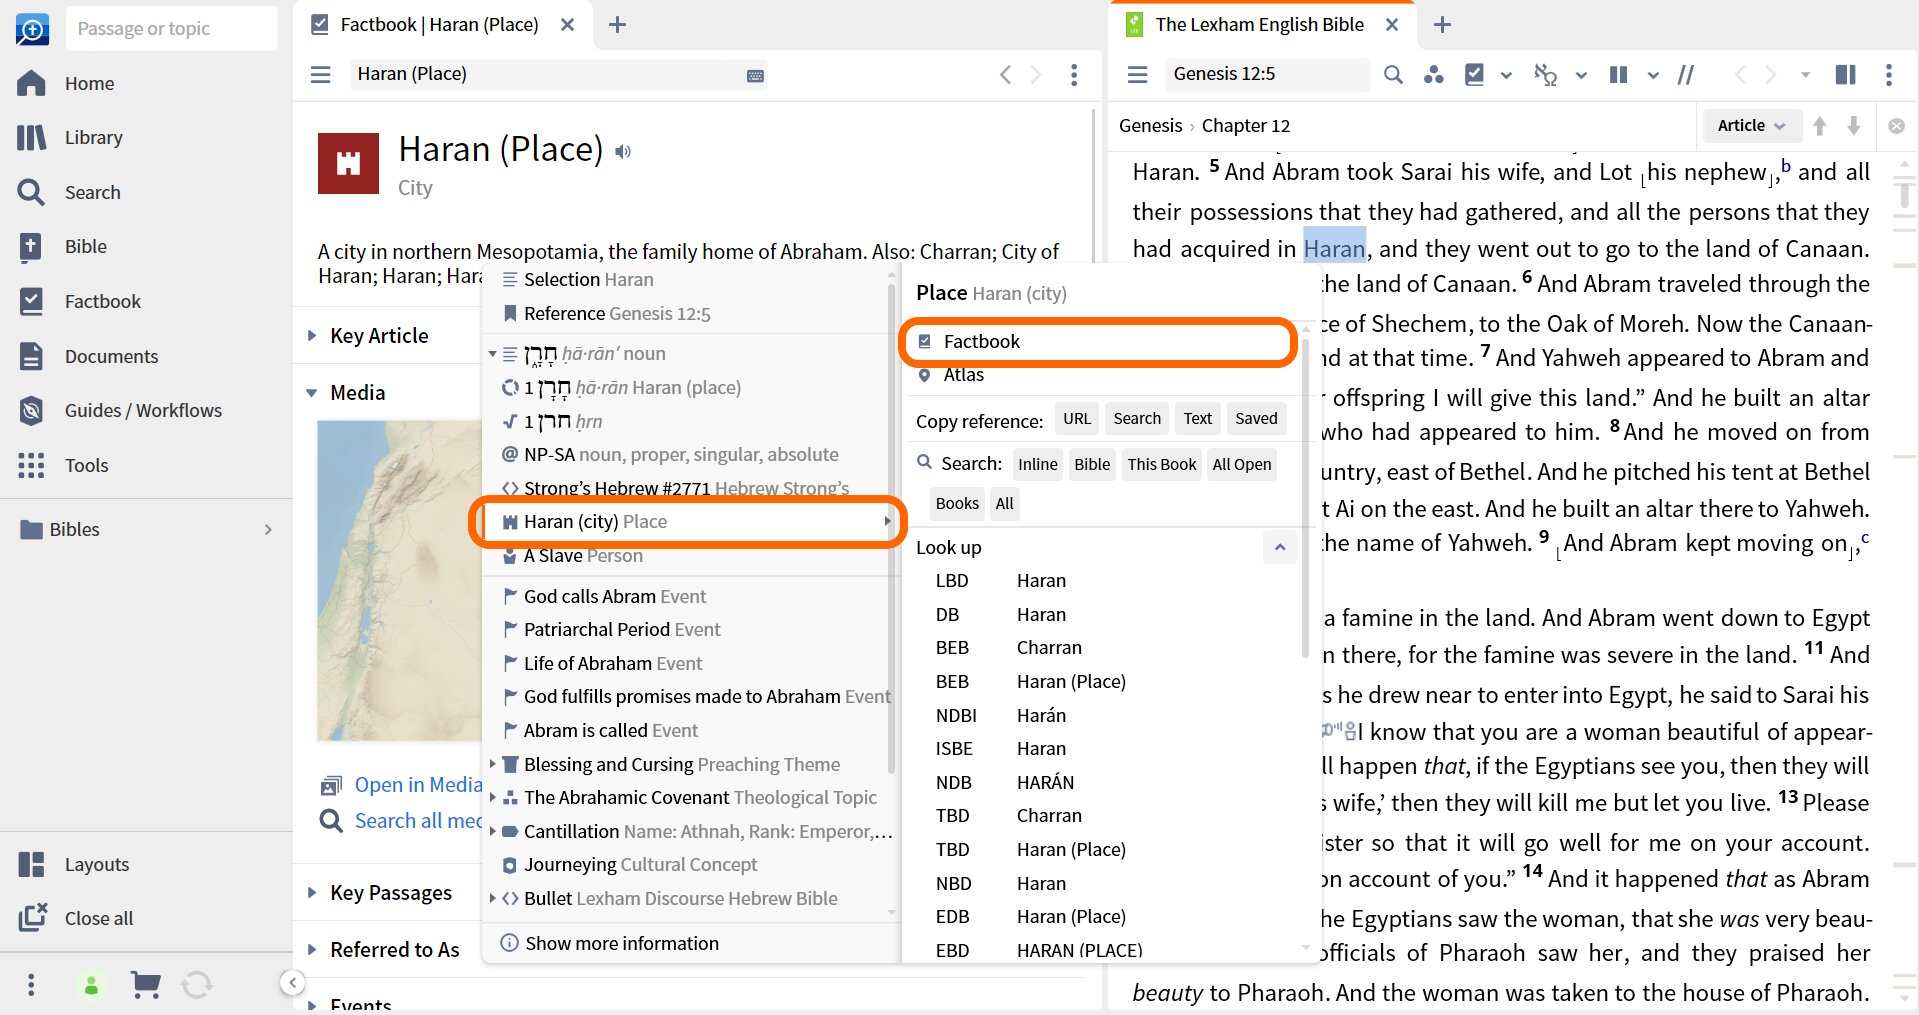Click the shopping cart icon near the bottom
Viewport: 1919px width, 1015px height.
(x=145, y=985)
